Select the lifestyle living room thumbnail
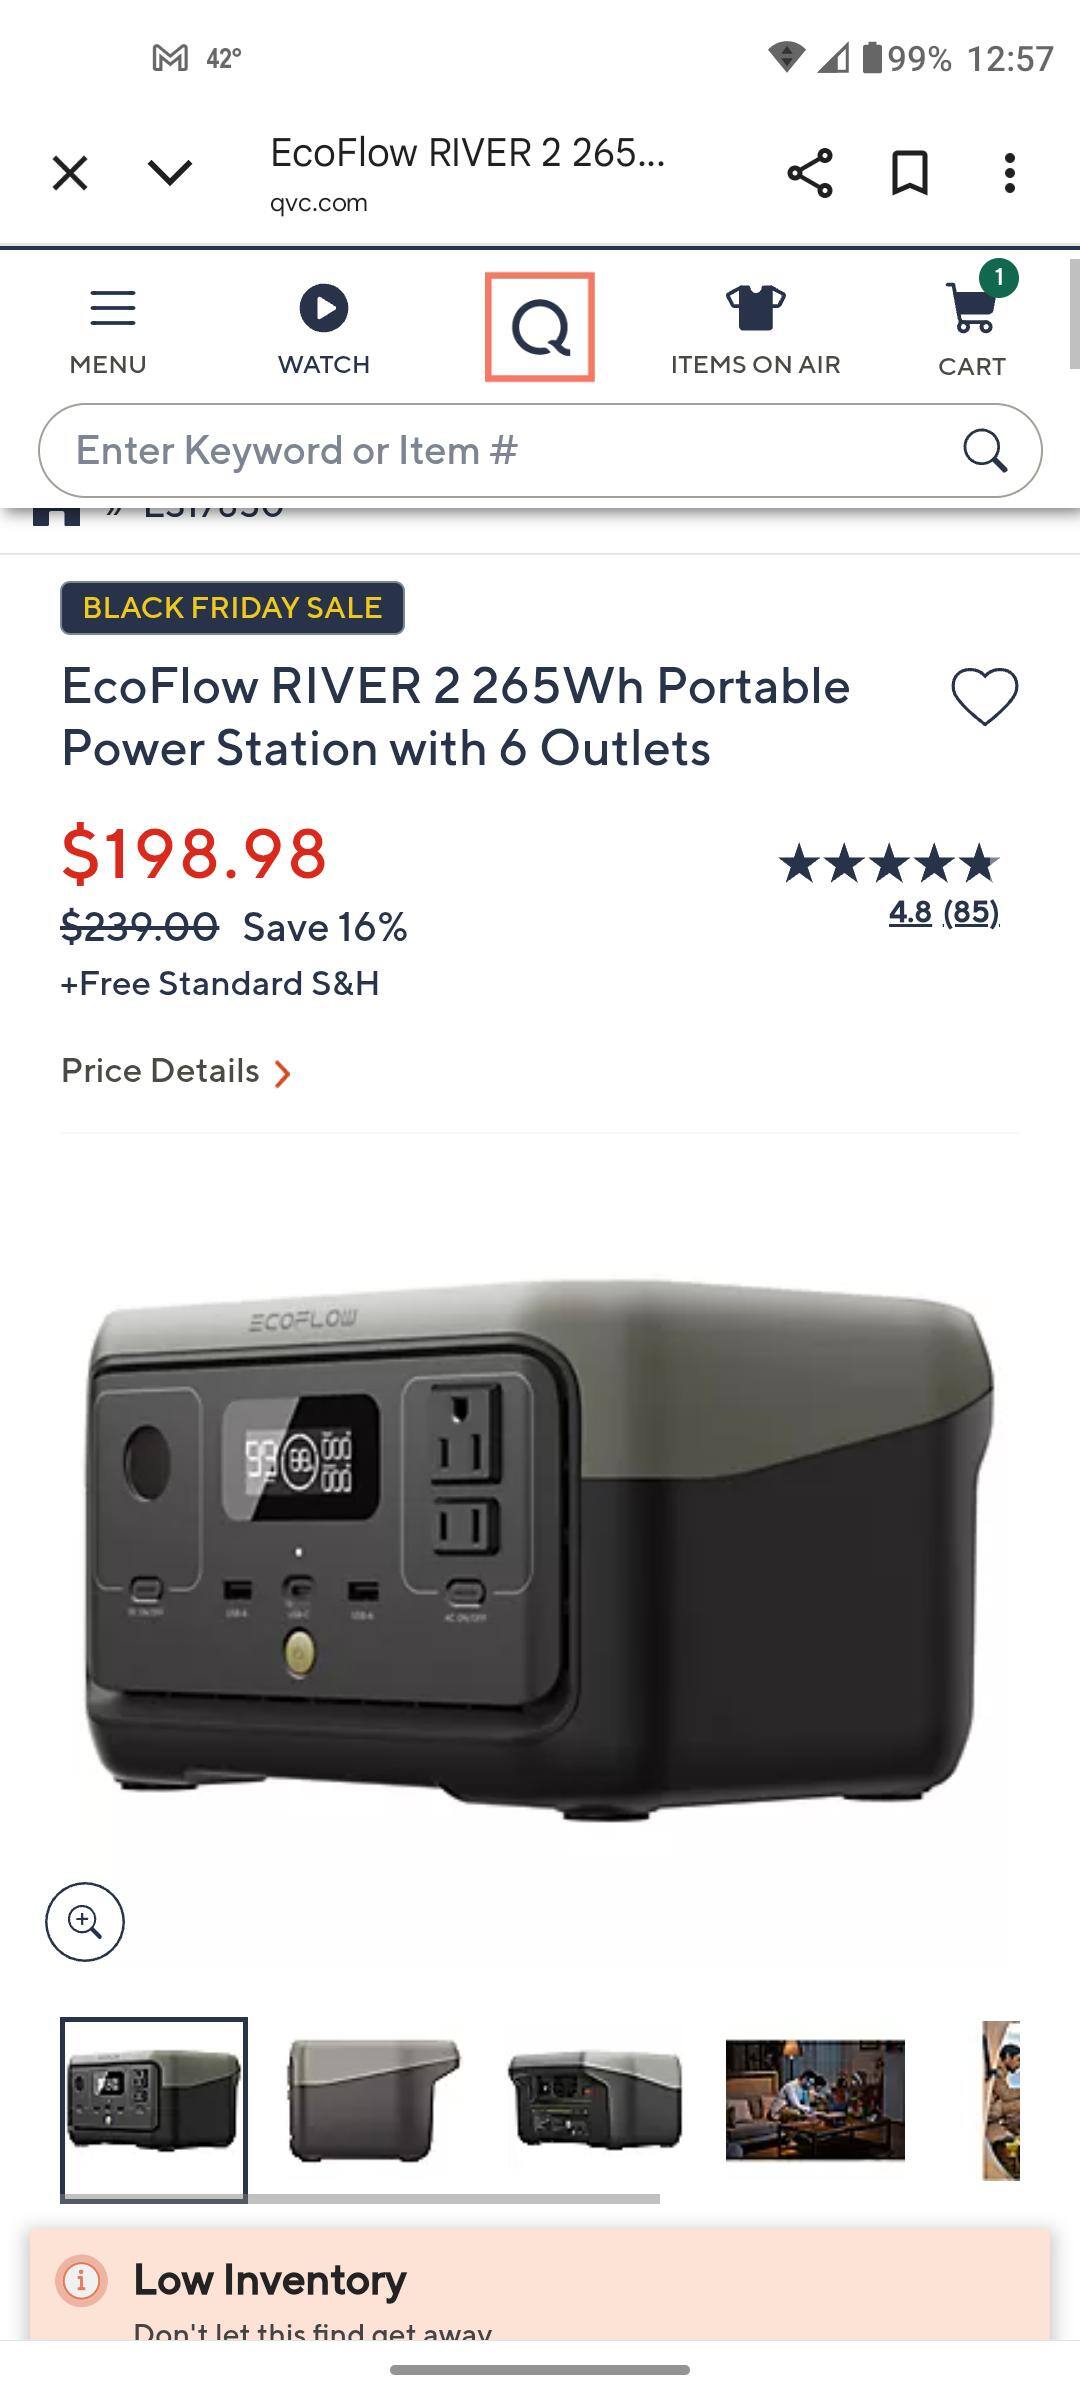The width and height of the screenshot is (1080, 2400). tap(815, 2100)
